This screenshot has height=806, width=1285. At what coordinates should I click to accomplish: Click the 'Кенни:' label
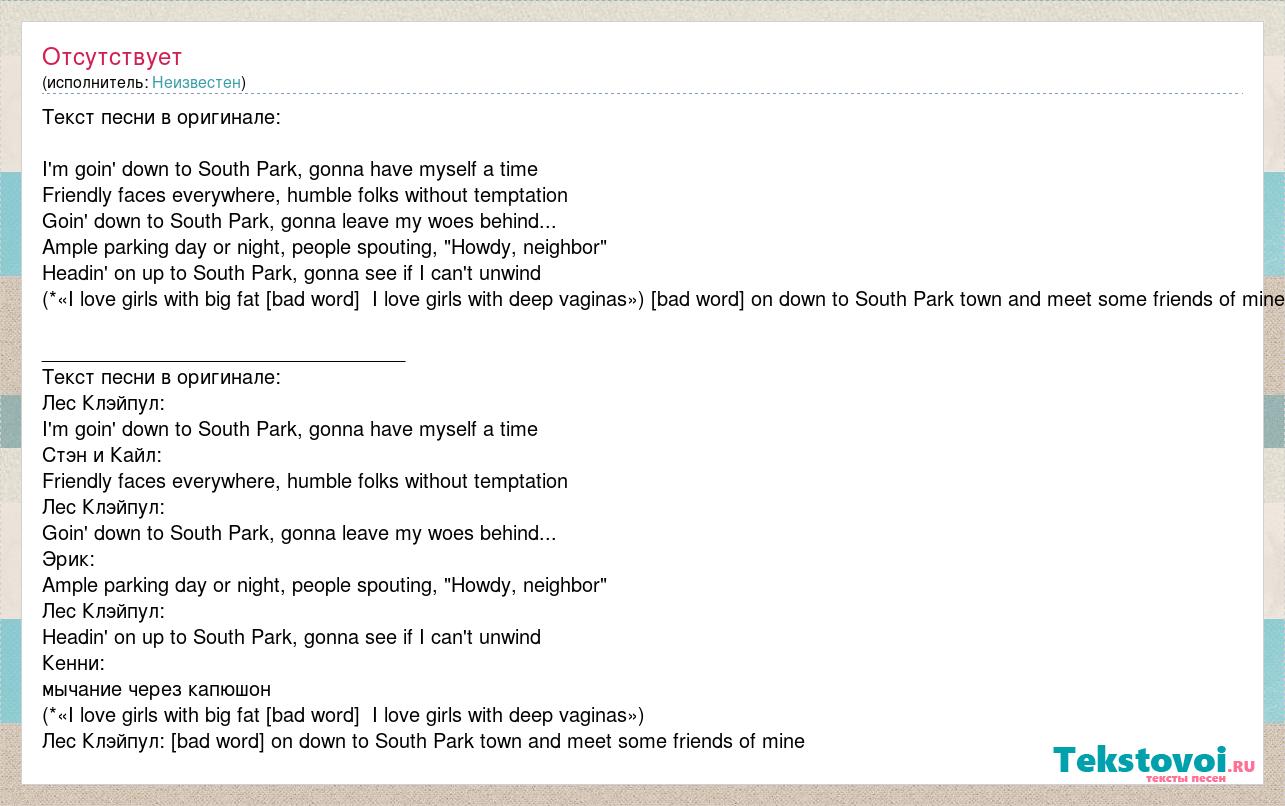(x=73, y=663)
